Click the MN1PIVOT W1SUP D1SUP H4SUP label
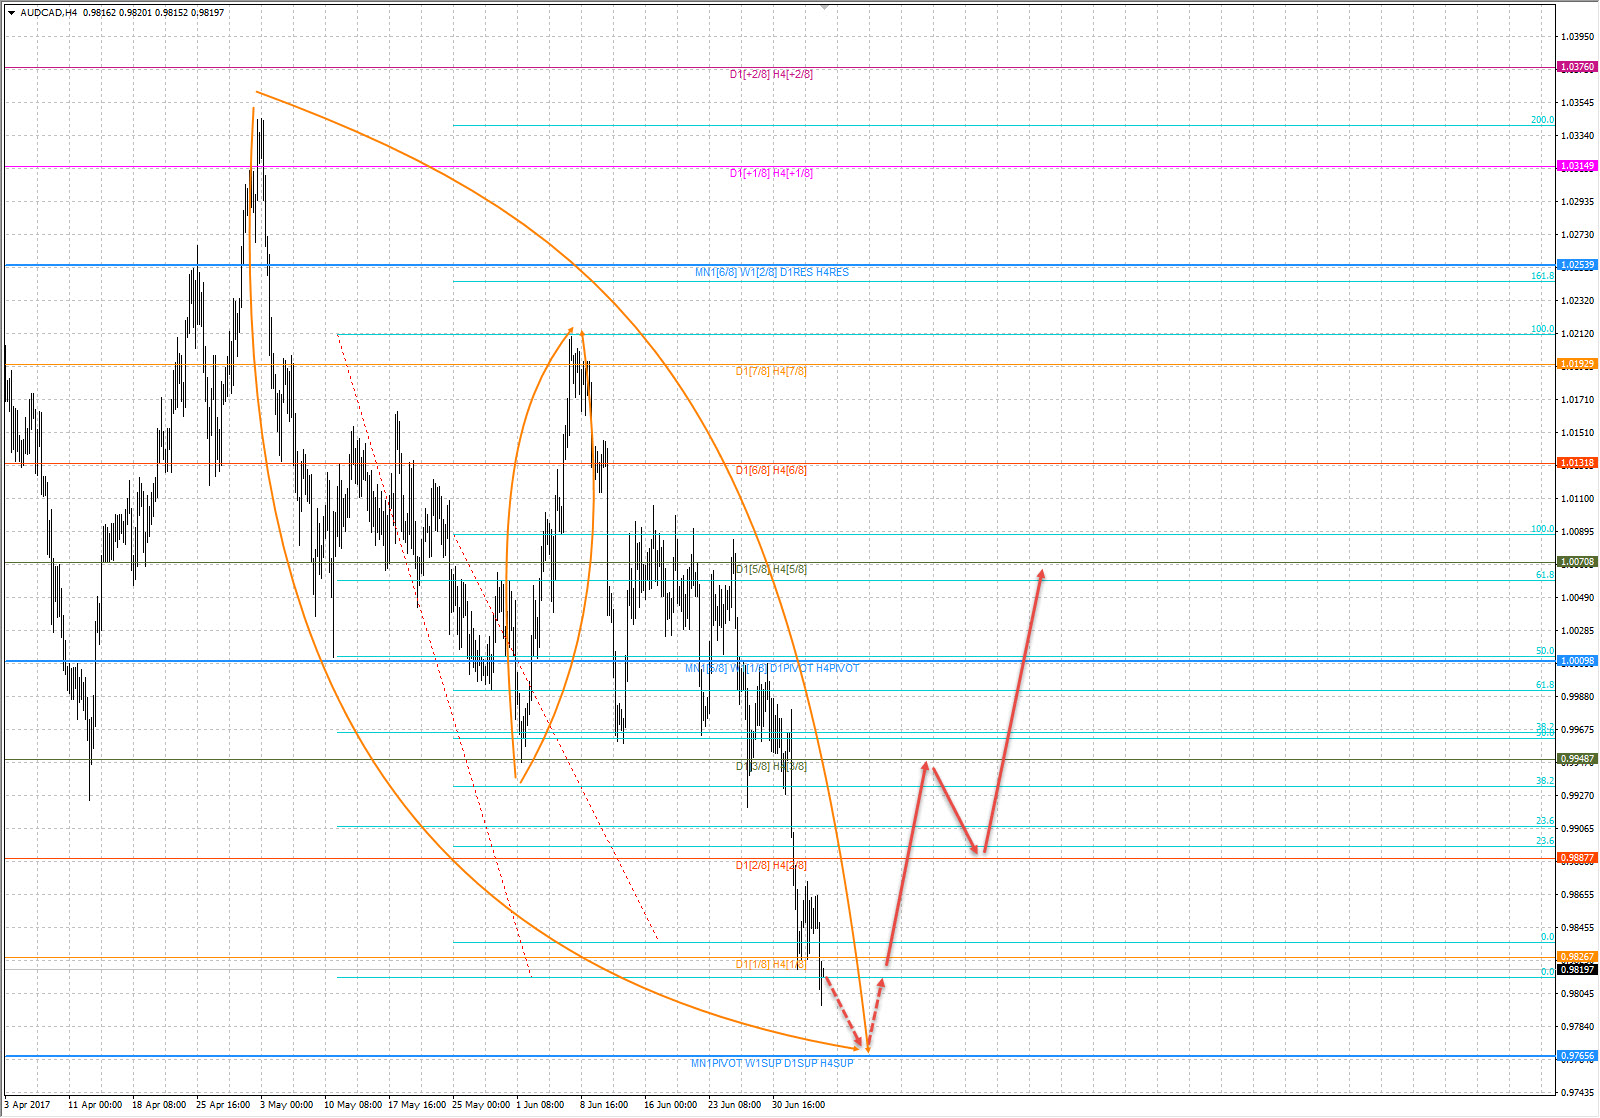 pyautogui.click(x=772, y=1063)
